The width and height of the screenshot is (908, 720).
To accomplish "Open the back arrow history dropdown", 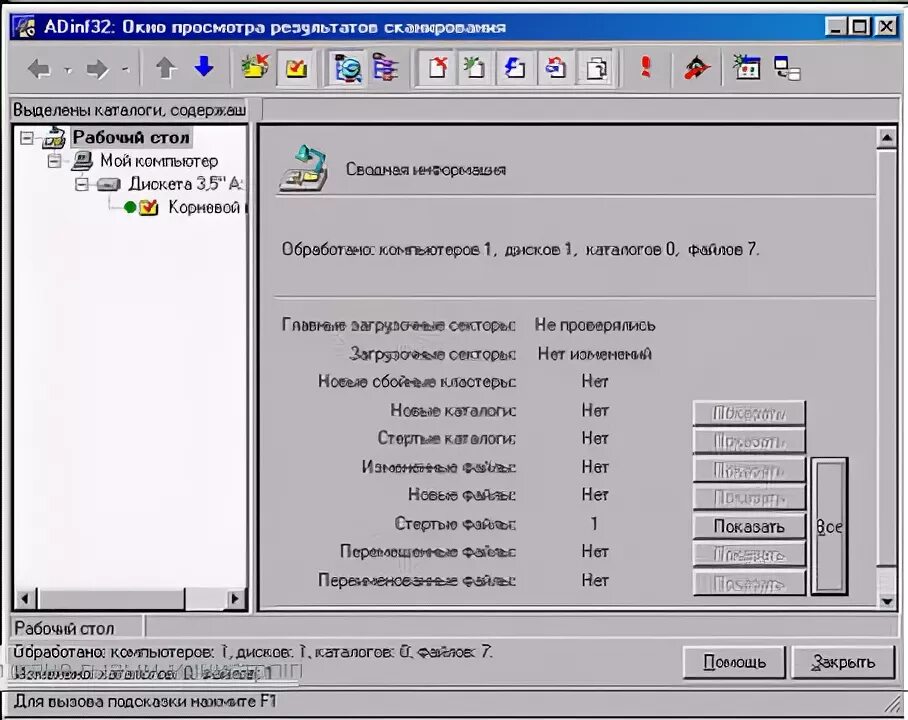I will (x=68, y=70).
